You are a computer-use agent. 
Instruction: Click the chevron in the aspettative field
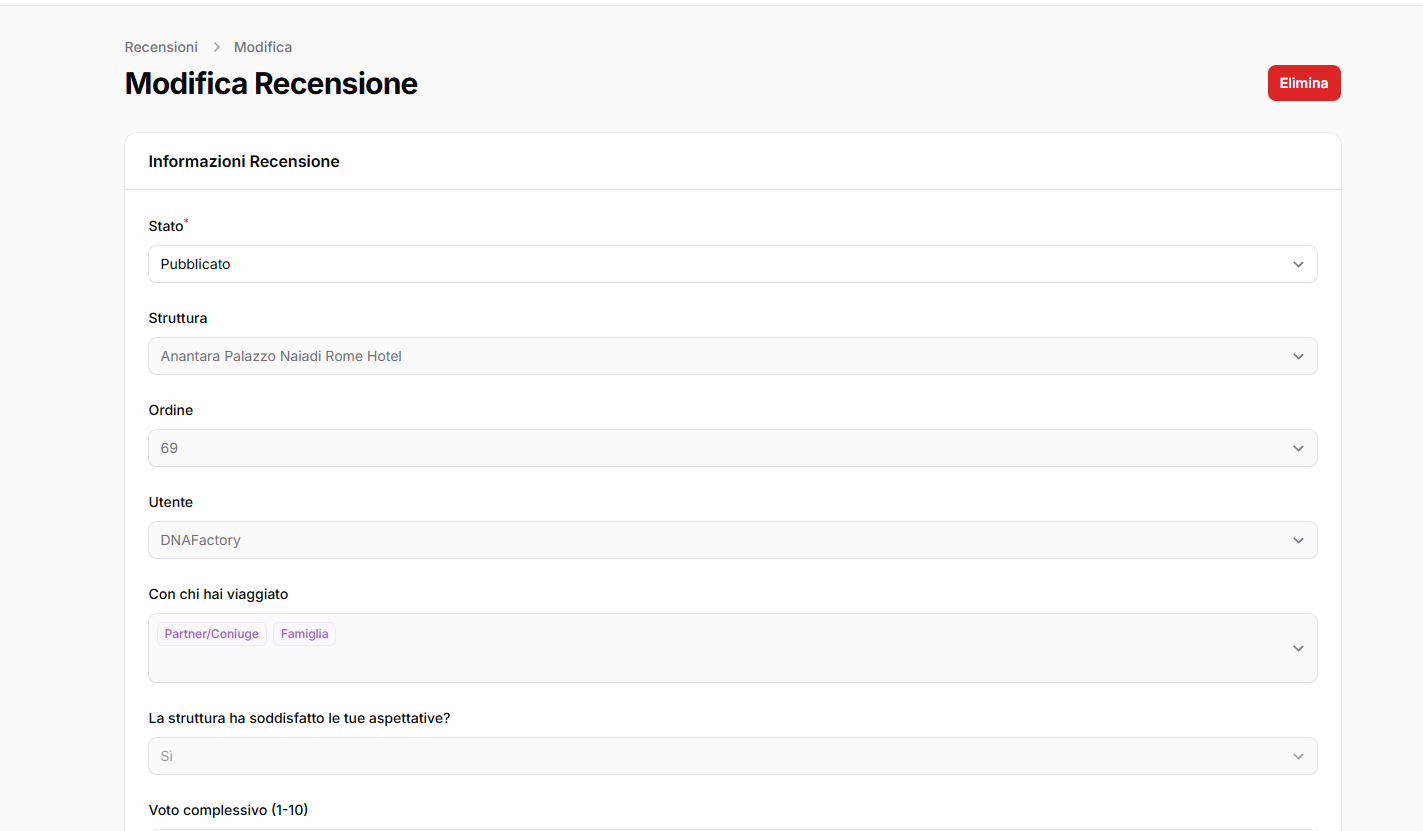tap(1298, 757)
